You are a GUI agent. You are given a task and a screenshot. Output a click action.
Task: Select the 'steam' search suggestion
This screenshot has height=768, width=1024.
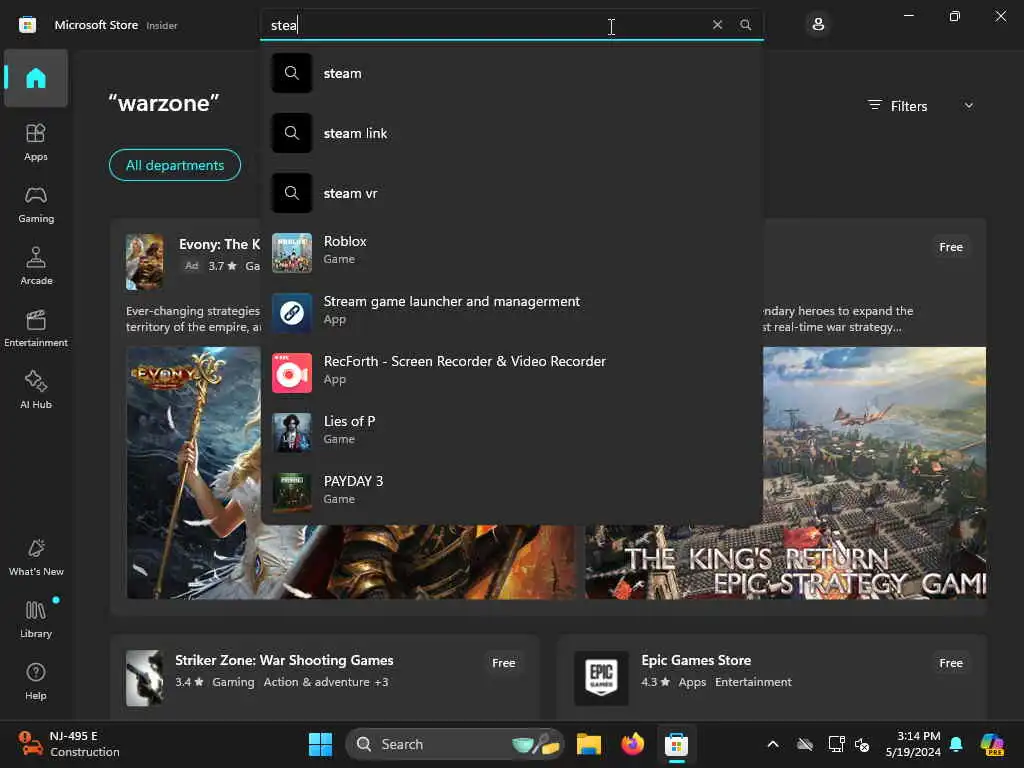point(511,73)
